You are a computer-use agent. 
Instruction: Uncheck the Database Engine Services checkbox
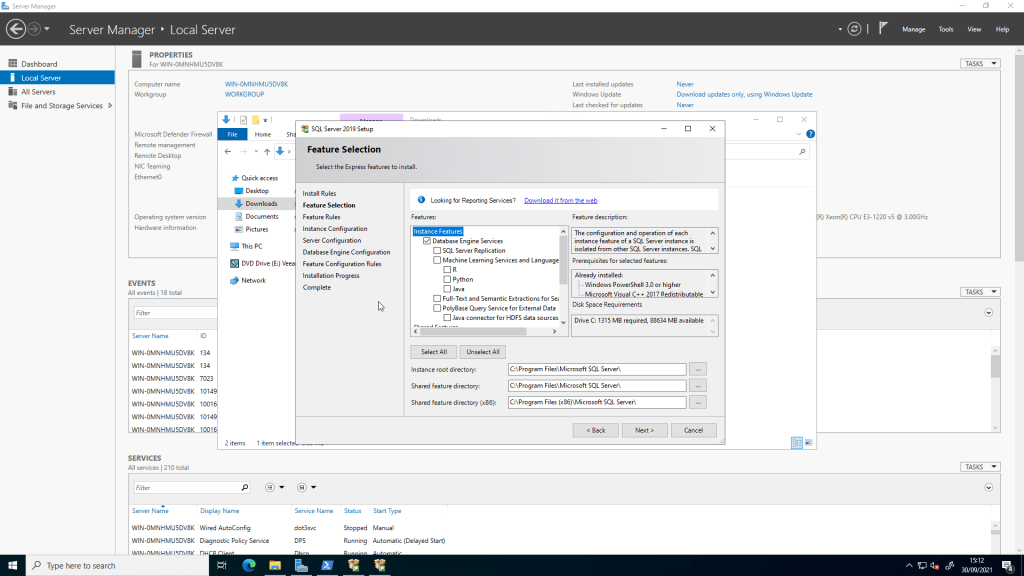point(427,241)
